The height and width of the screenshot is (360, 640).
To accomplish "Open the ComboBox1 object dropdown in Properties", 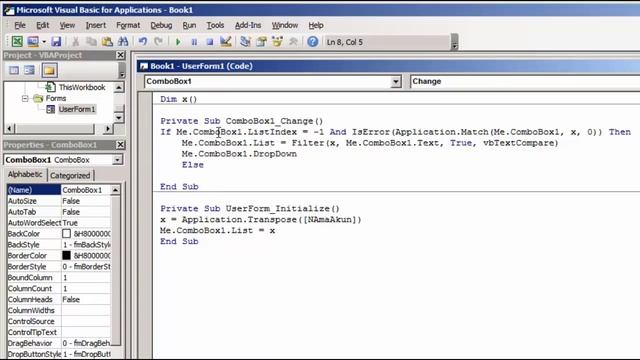I will point(117,160).
